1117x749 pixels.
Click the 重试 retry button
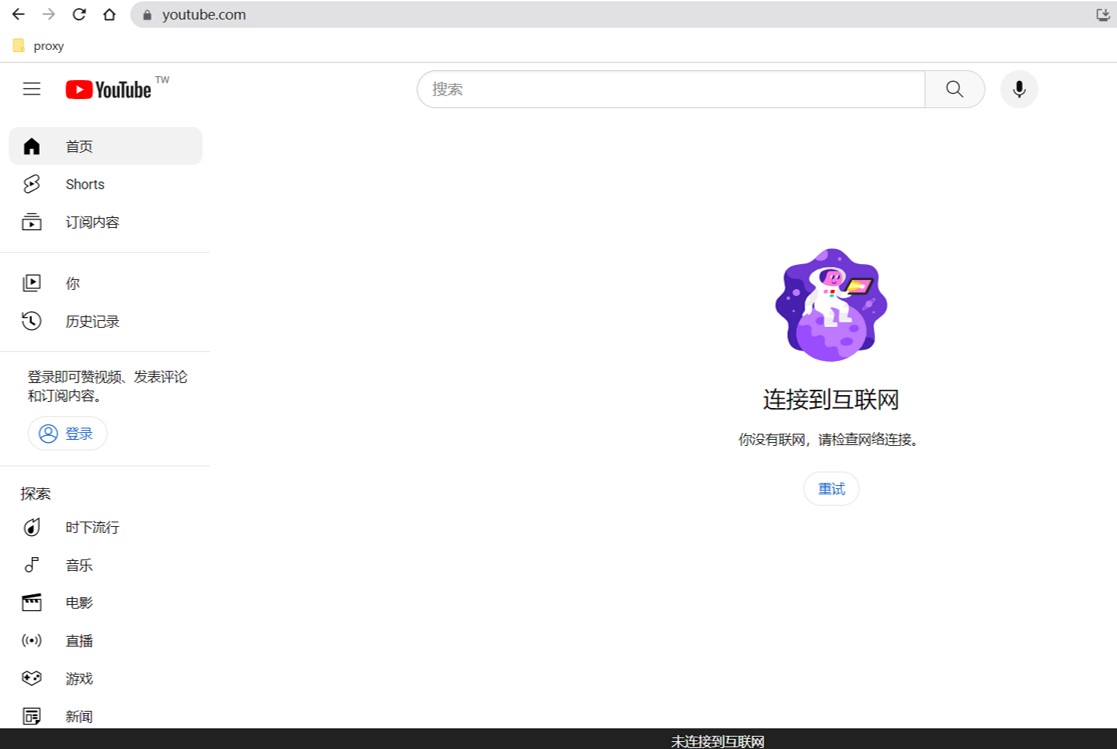click(831, 489)
